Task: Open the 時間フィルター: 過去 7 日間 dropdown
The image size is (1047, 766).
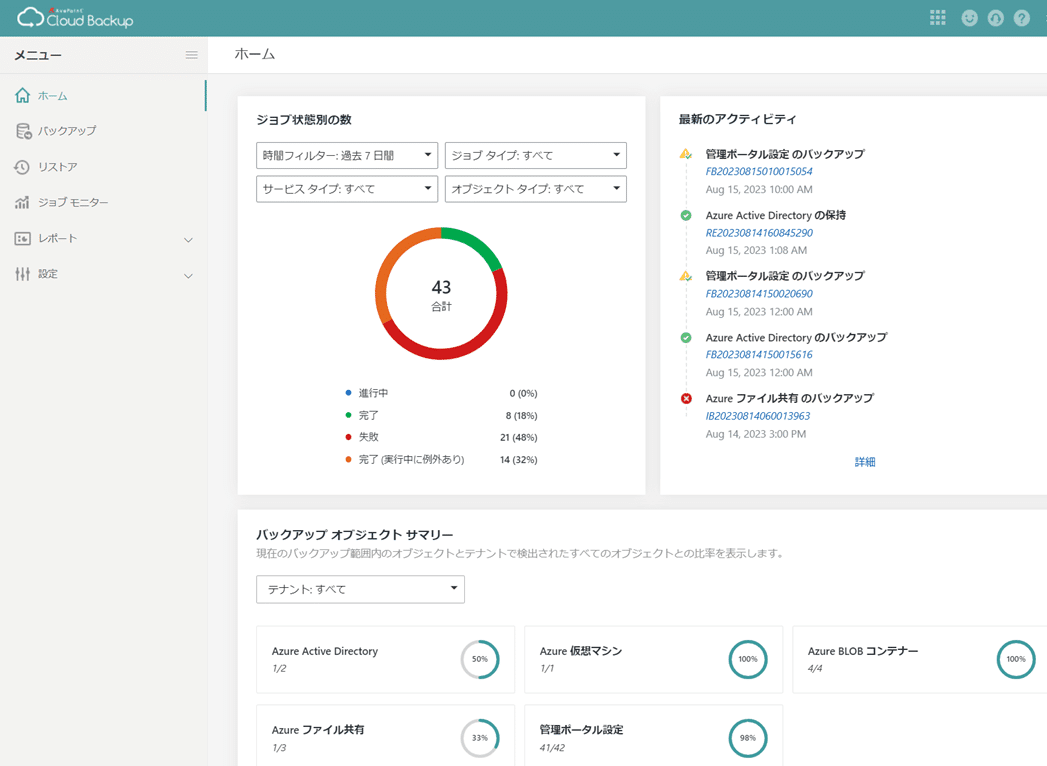Action: pos(347,155)
